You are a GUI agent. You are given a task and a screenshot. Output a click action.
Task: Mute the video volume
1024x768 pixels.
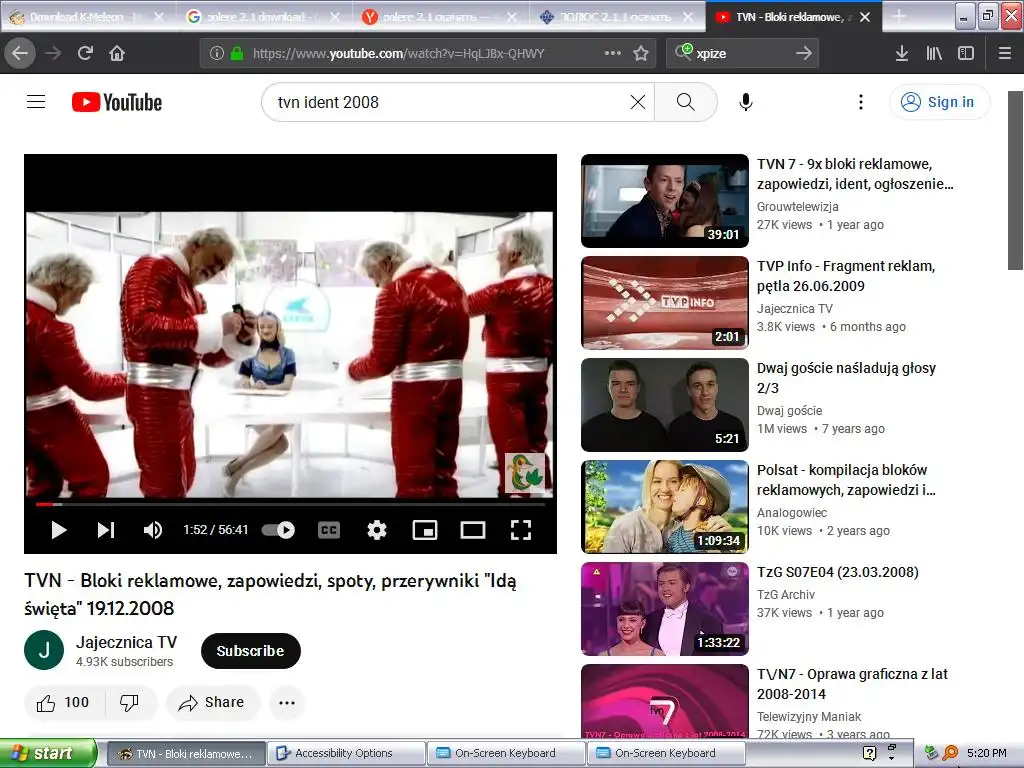tap(153, 530)
